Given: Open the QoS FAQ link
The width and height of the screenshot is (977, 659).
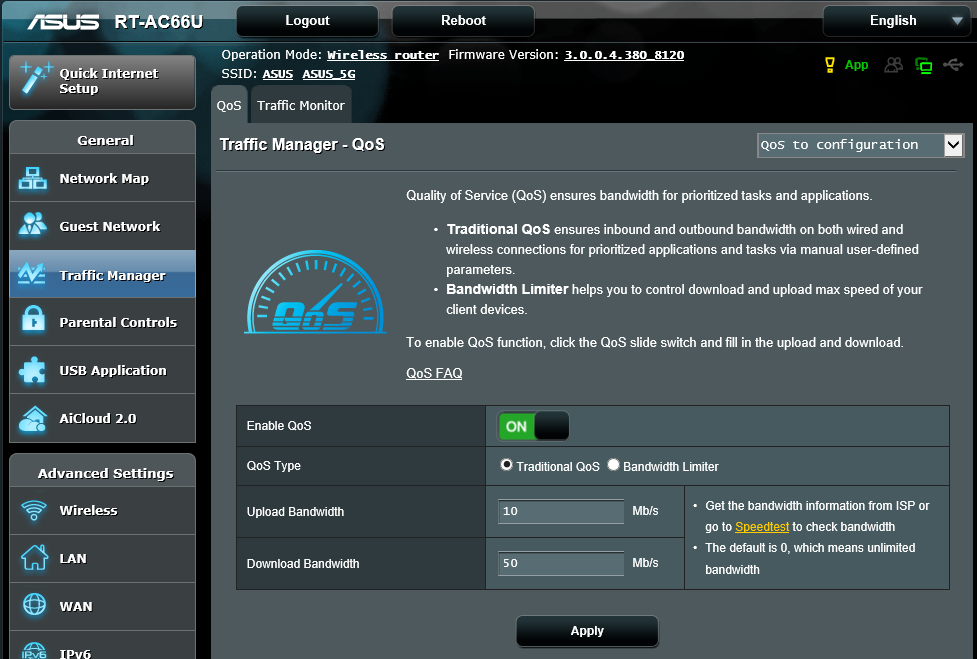Looking at the screenshot, I should pyautogui.click(x=434, y=373).
